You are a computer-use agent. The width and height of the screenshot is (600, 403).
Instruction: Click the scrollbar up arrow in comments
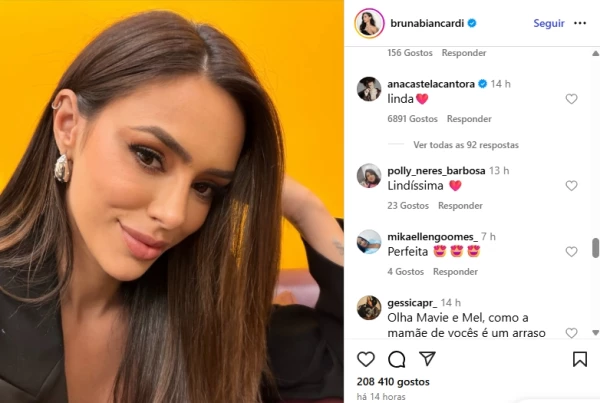tap(595, 54)
